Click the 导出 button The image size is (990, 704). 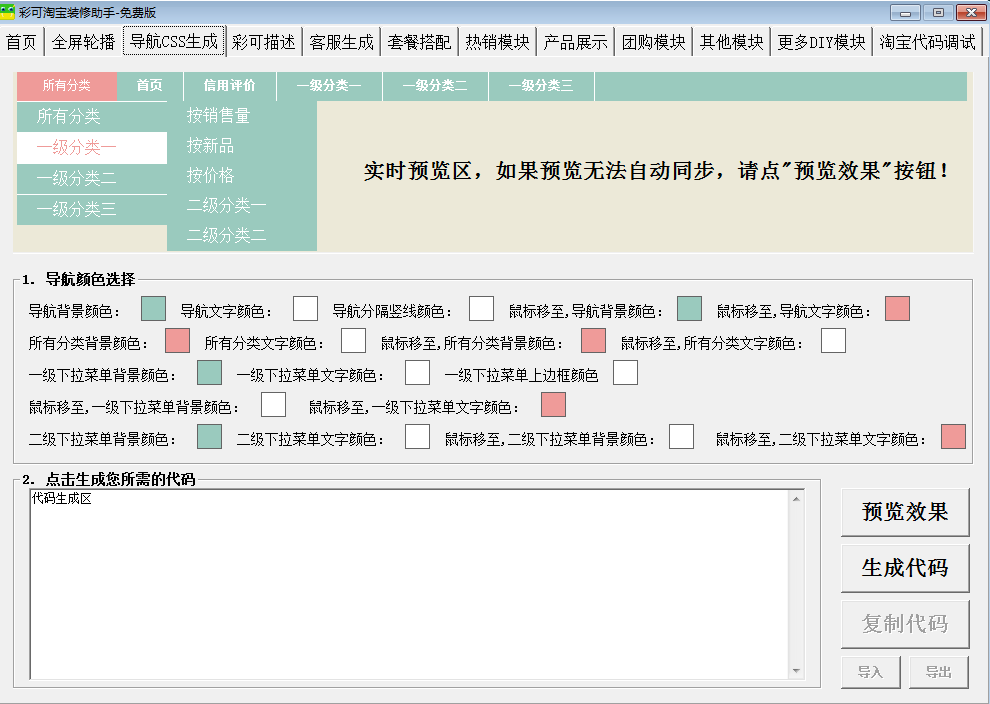938,672
